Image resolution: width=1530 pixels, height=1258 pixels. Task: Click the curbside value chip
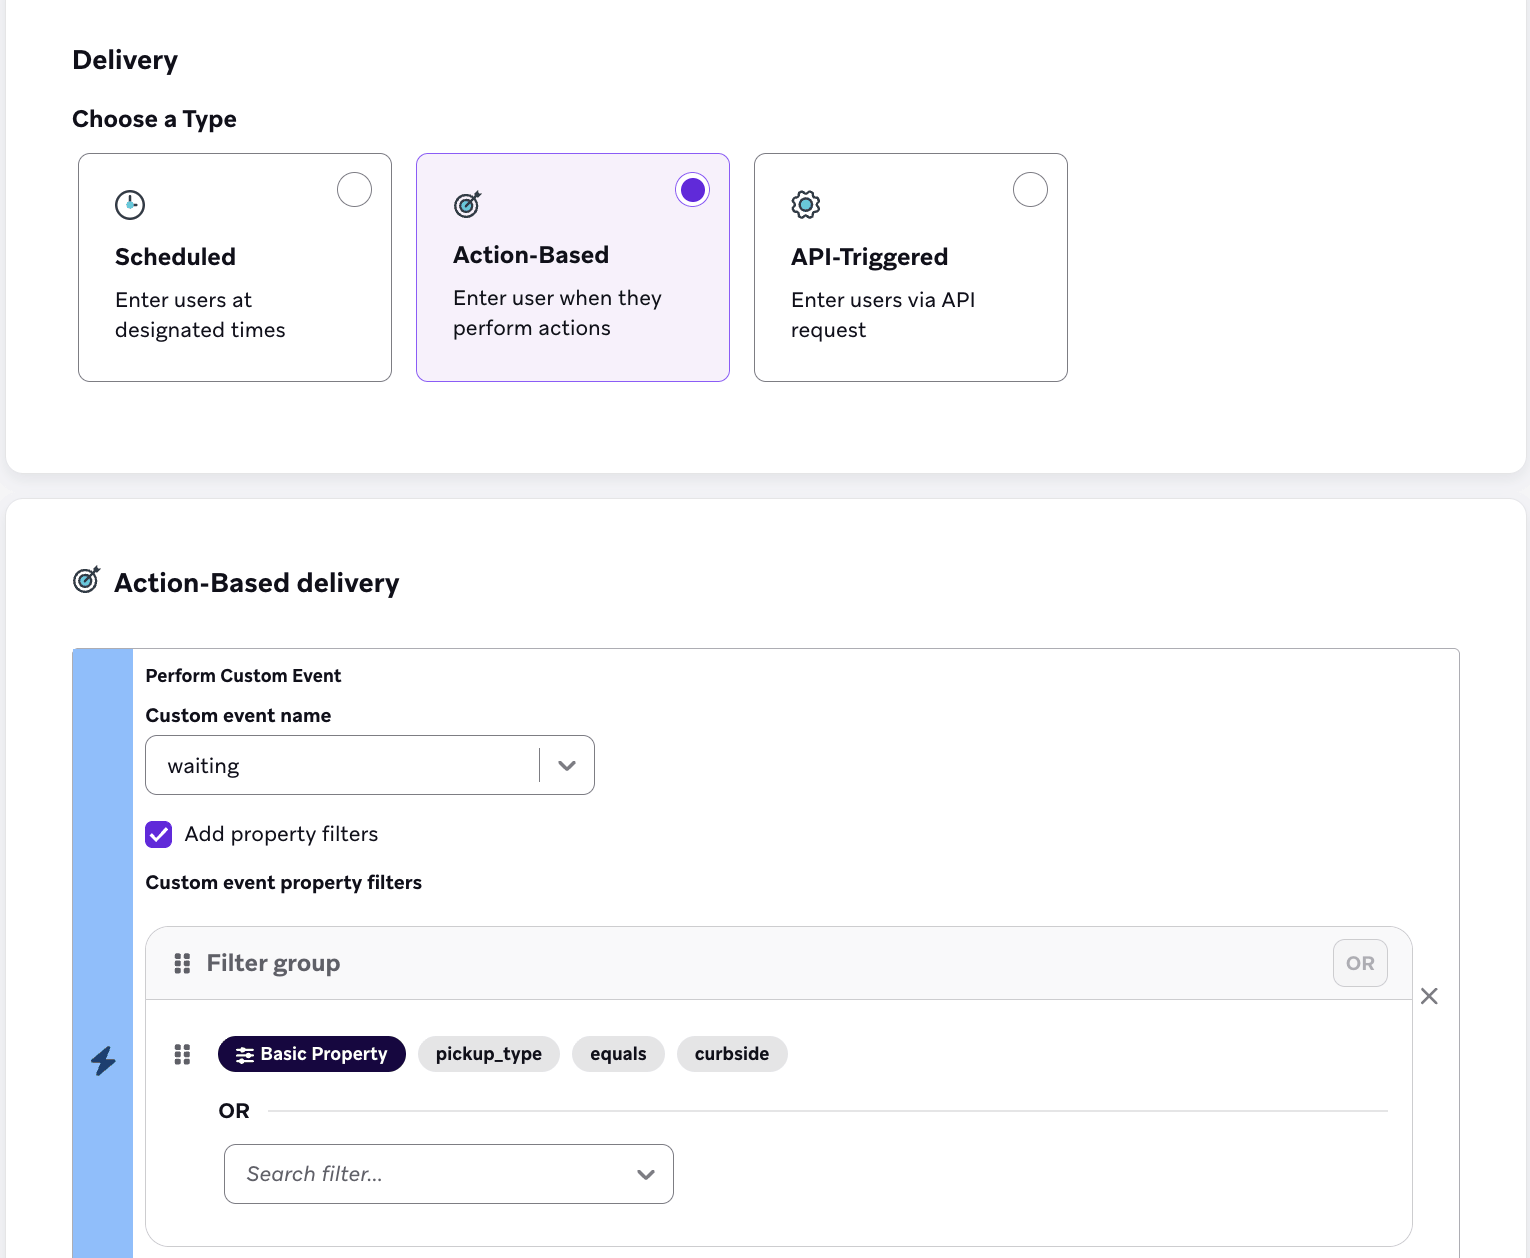click(x=732, y=1054)
